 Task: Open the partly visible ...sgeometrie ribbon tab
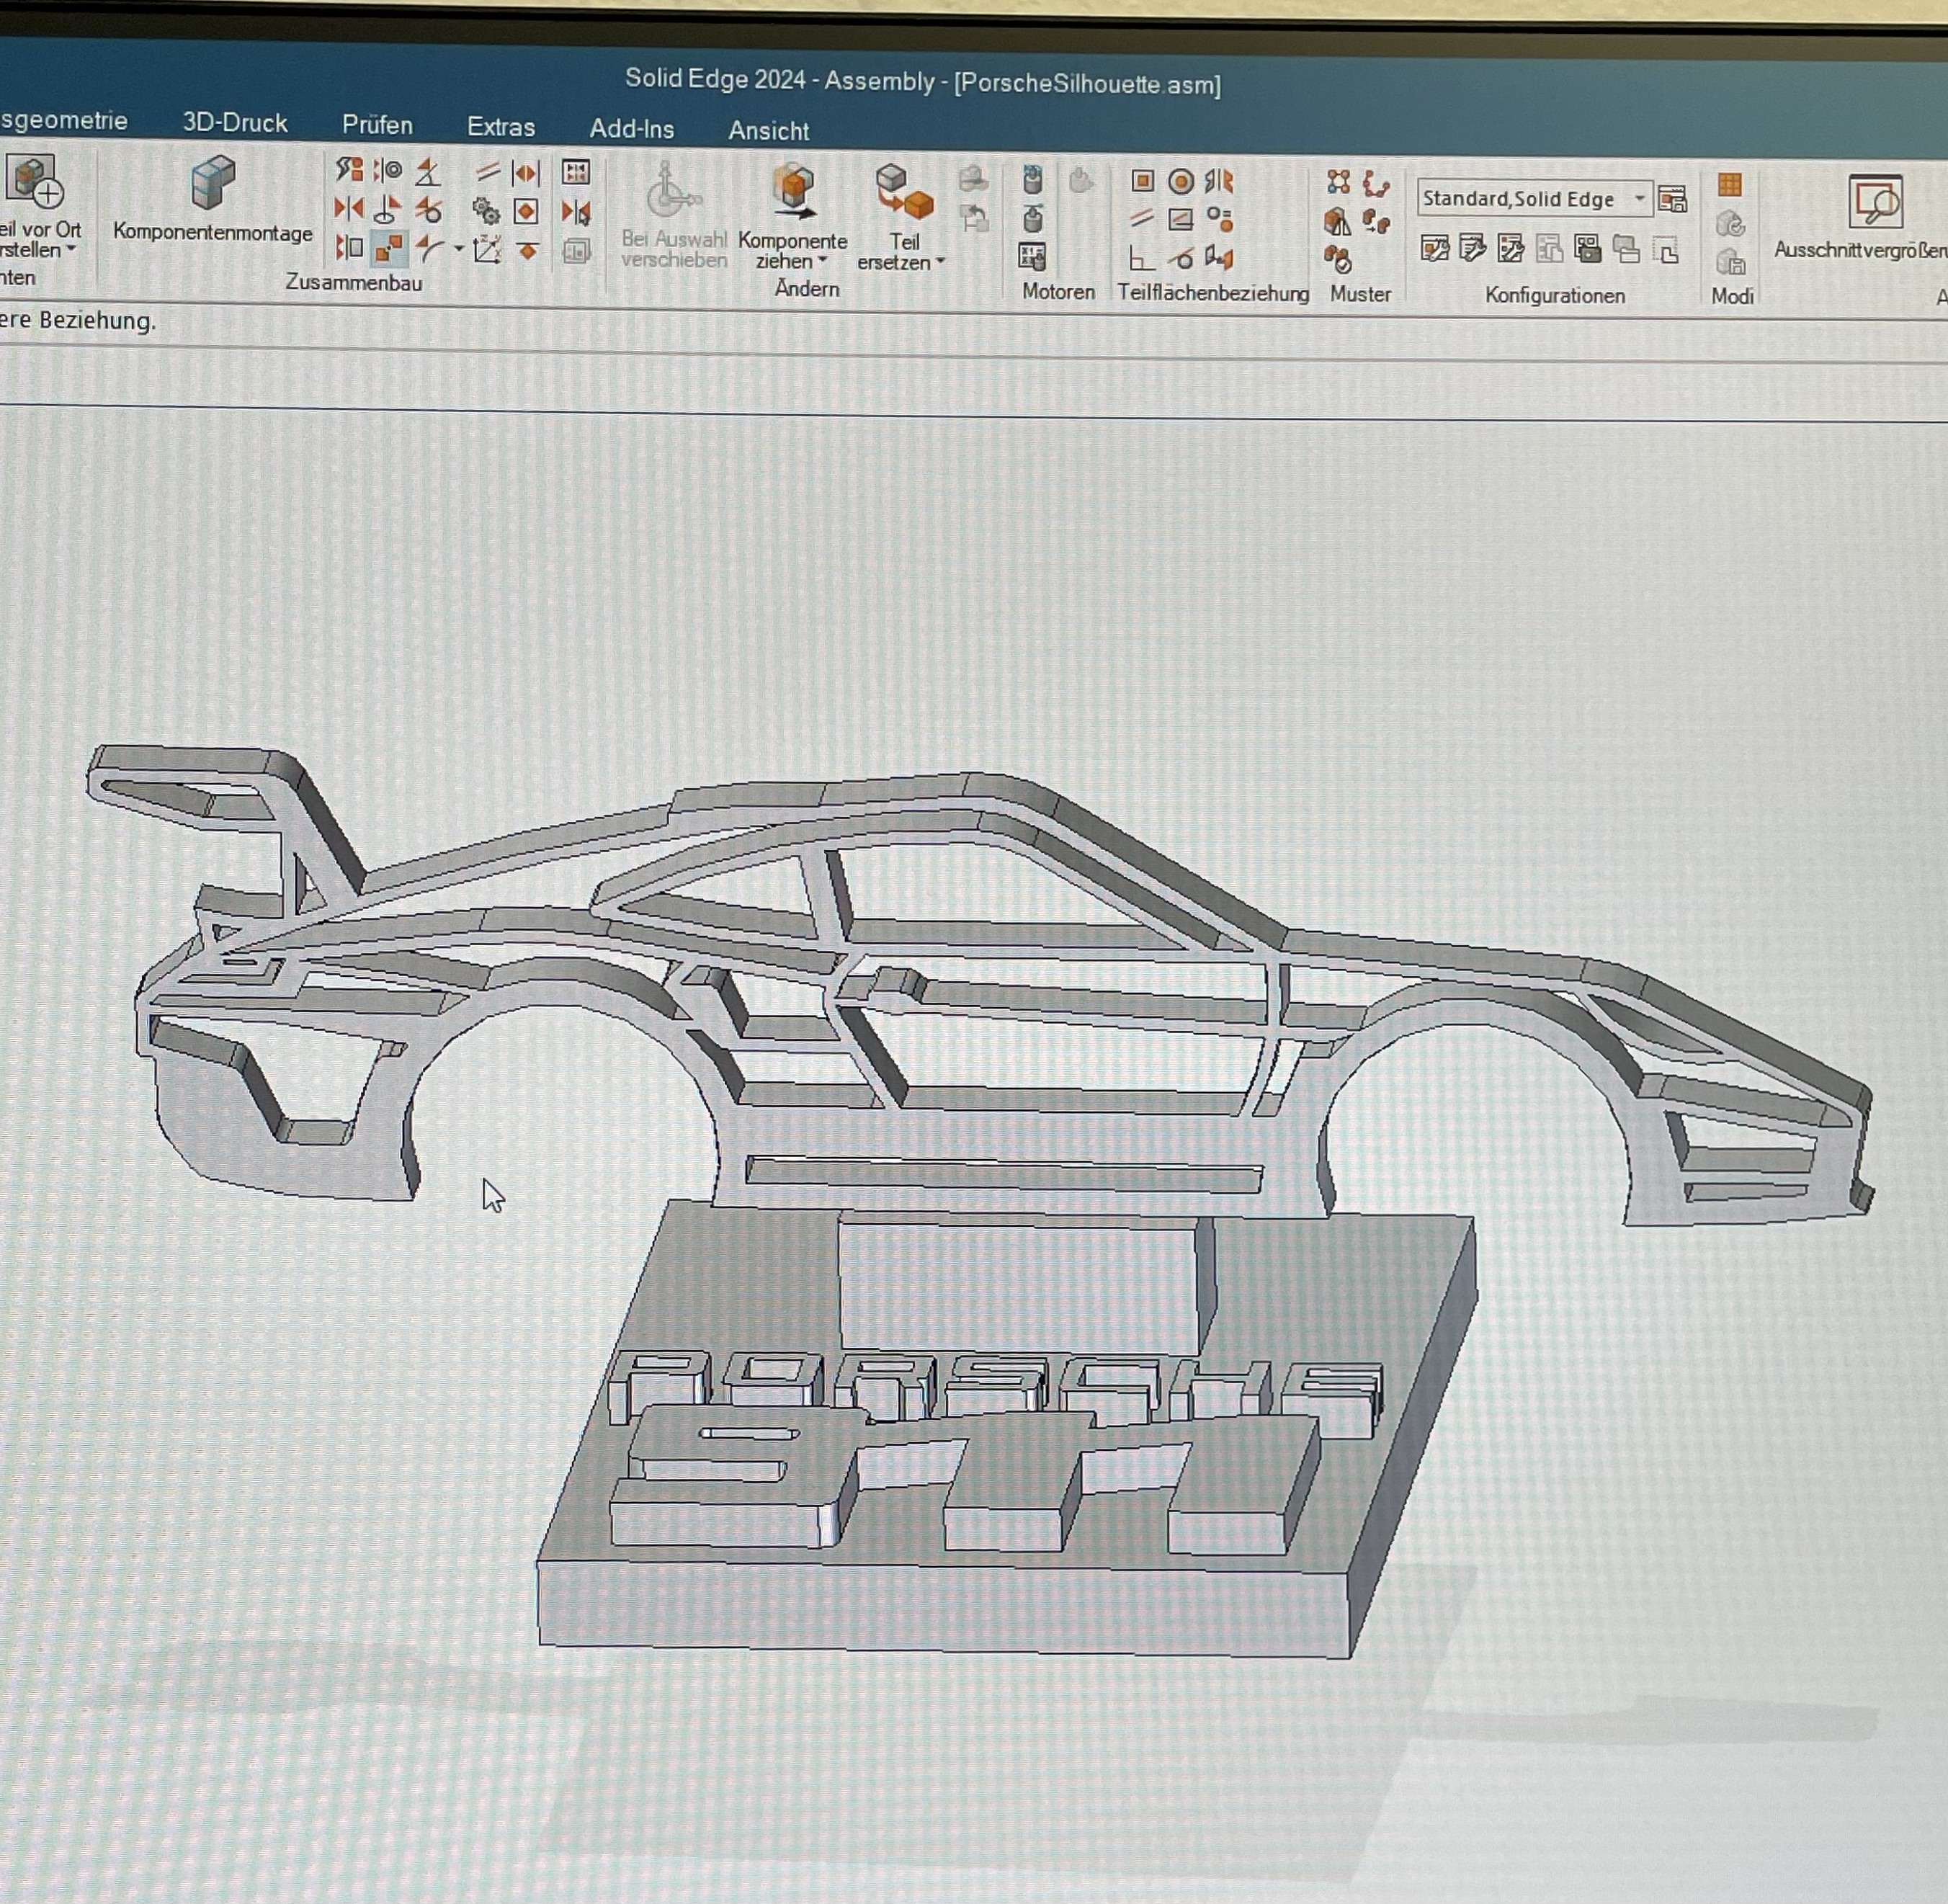[64, 121]
